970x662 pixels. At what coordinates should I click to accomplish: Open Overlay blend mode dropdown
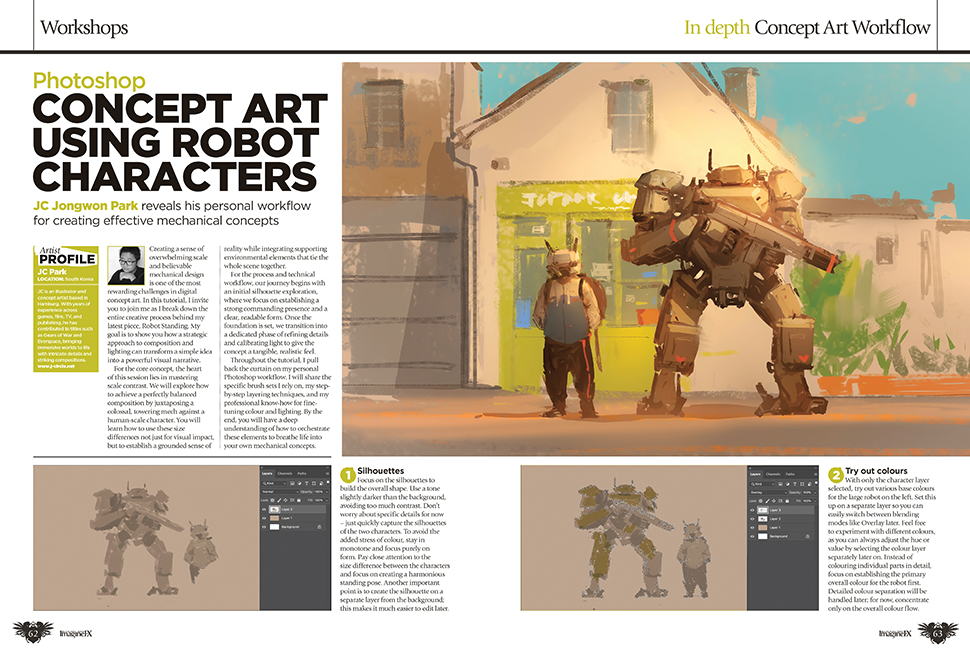769,492
